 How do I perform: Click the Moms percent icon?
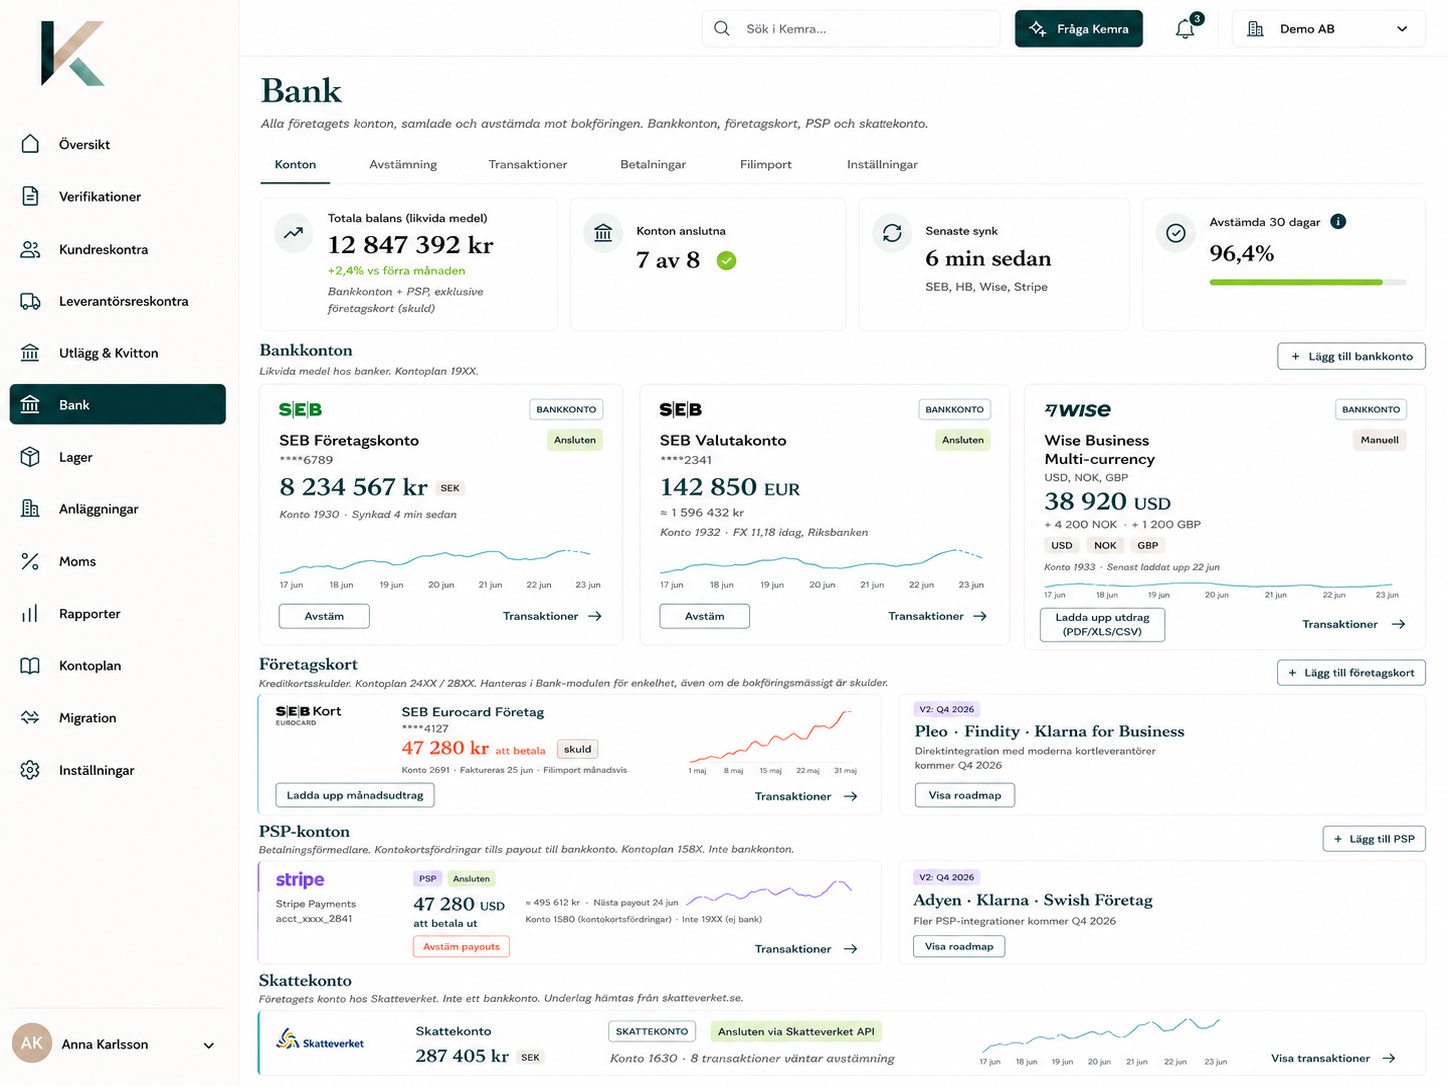click(30, 561)
